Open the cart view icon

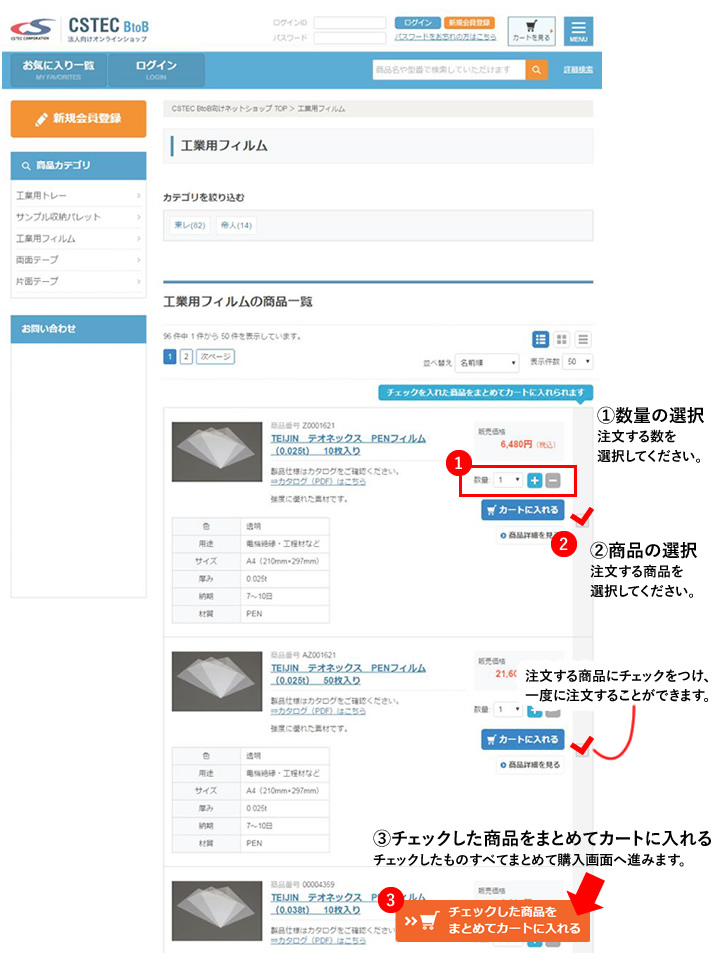pos(531,31)
